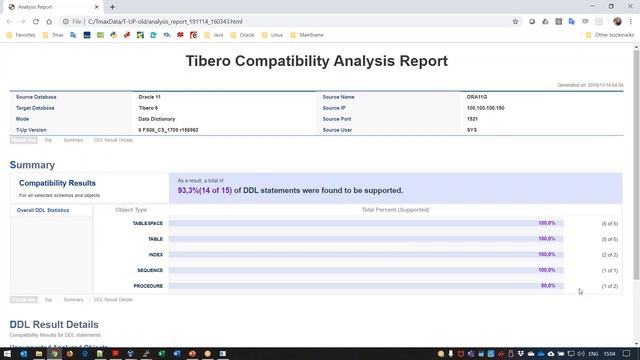Open the Other bookmarks folder

pos(610,35)
